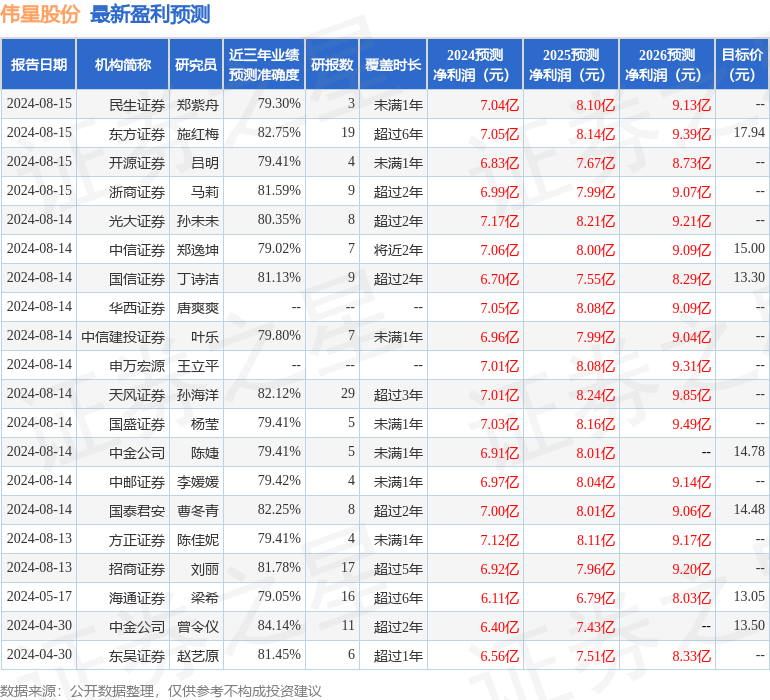This screenshot has width=770, height=700.
Task: Click the 82.75% accuracy value
Action: [279, 132]
